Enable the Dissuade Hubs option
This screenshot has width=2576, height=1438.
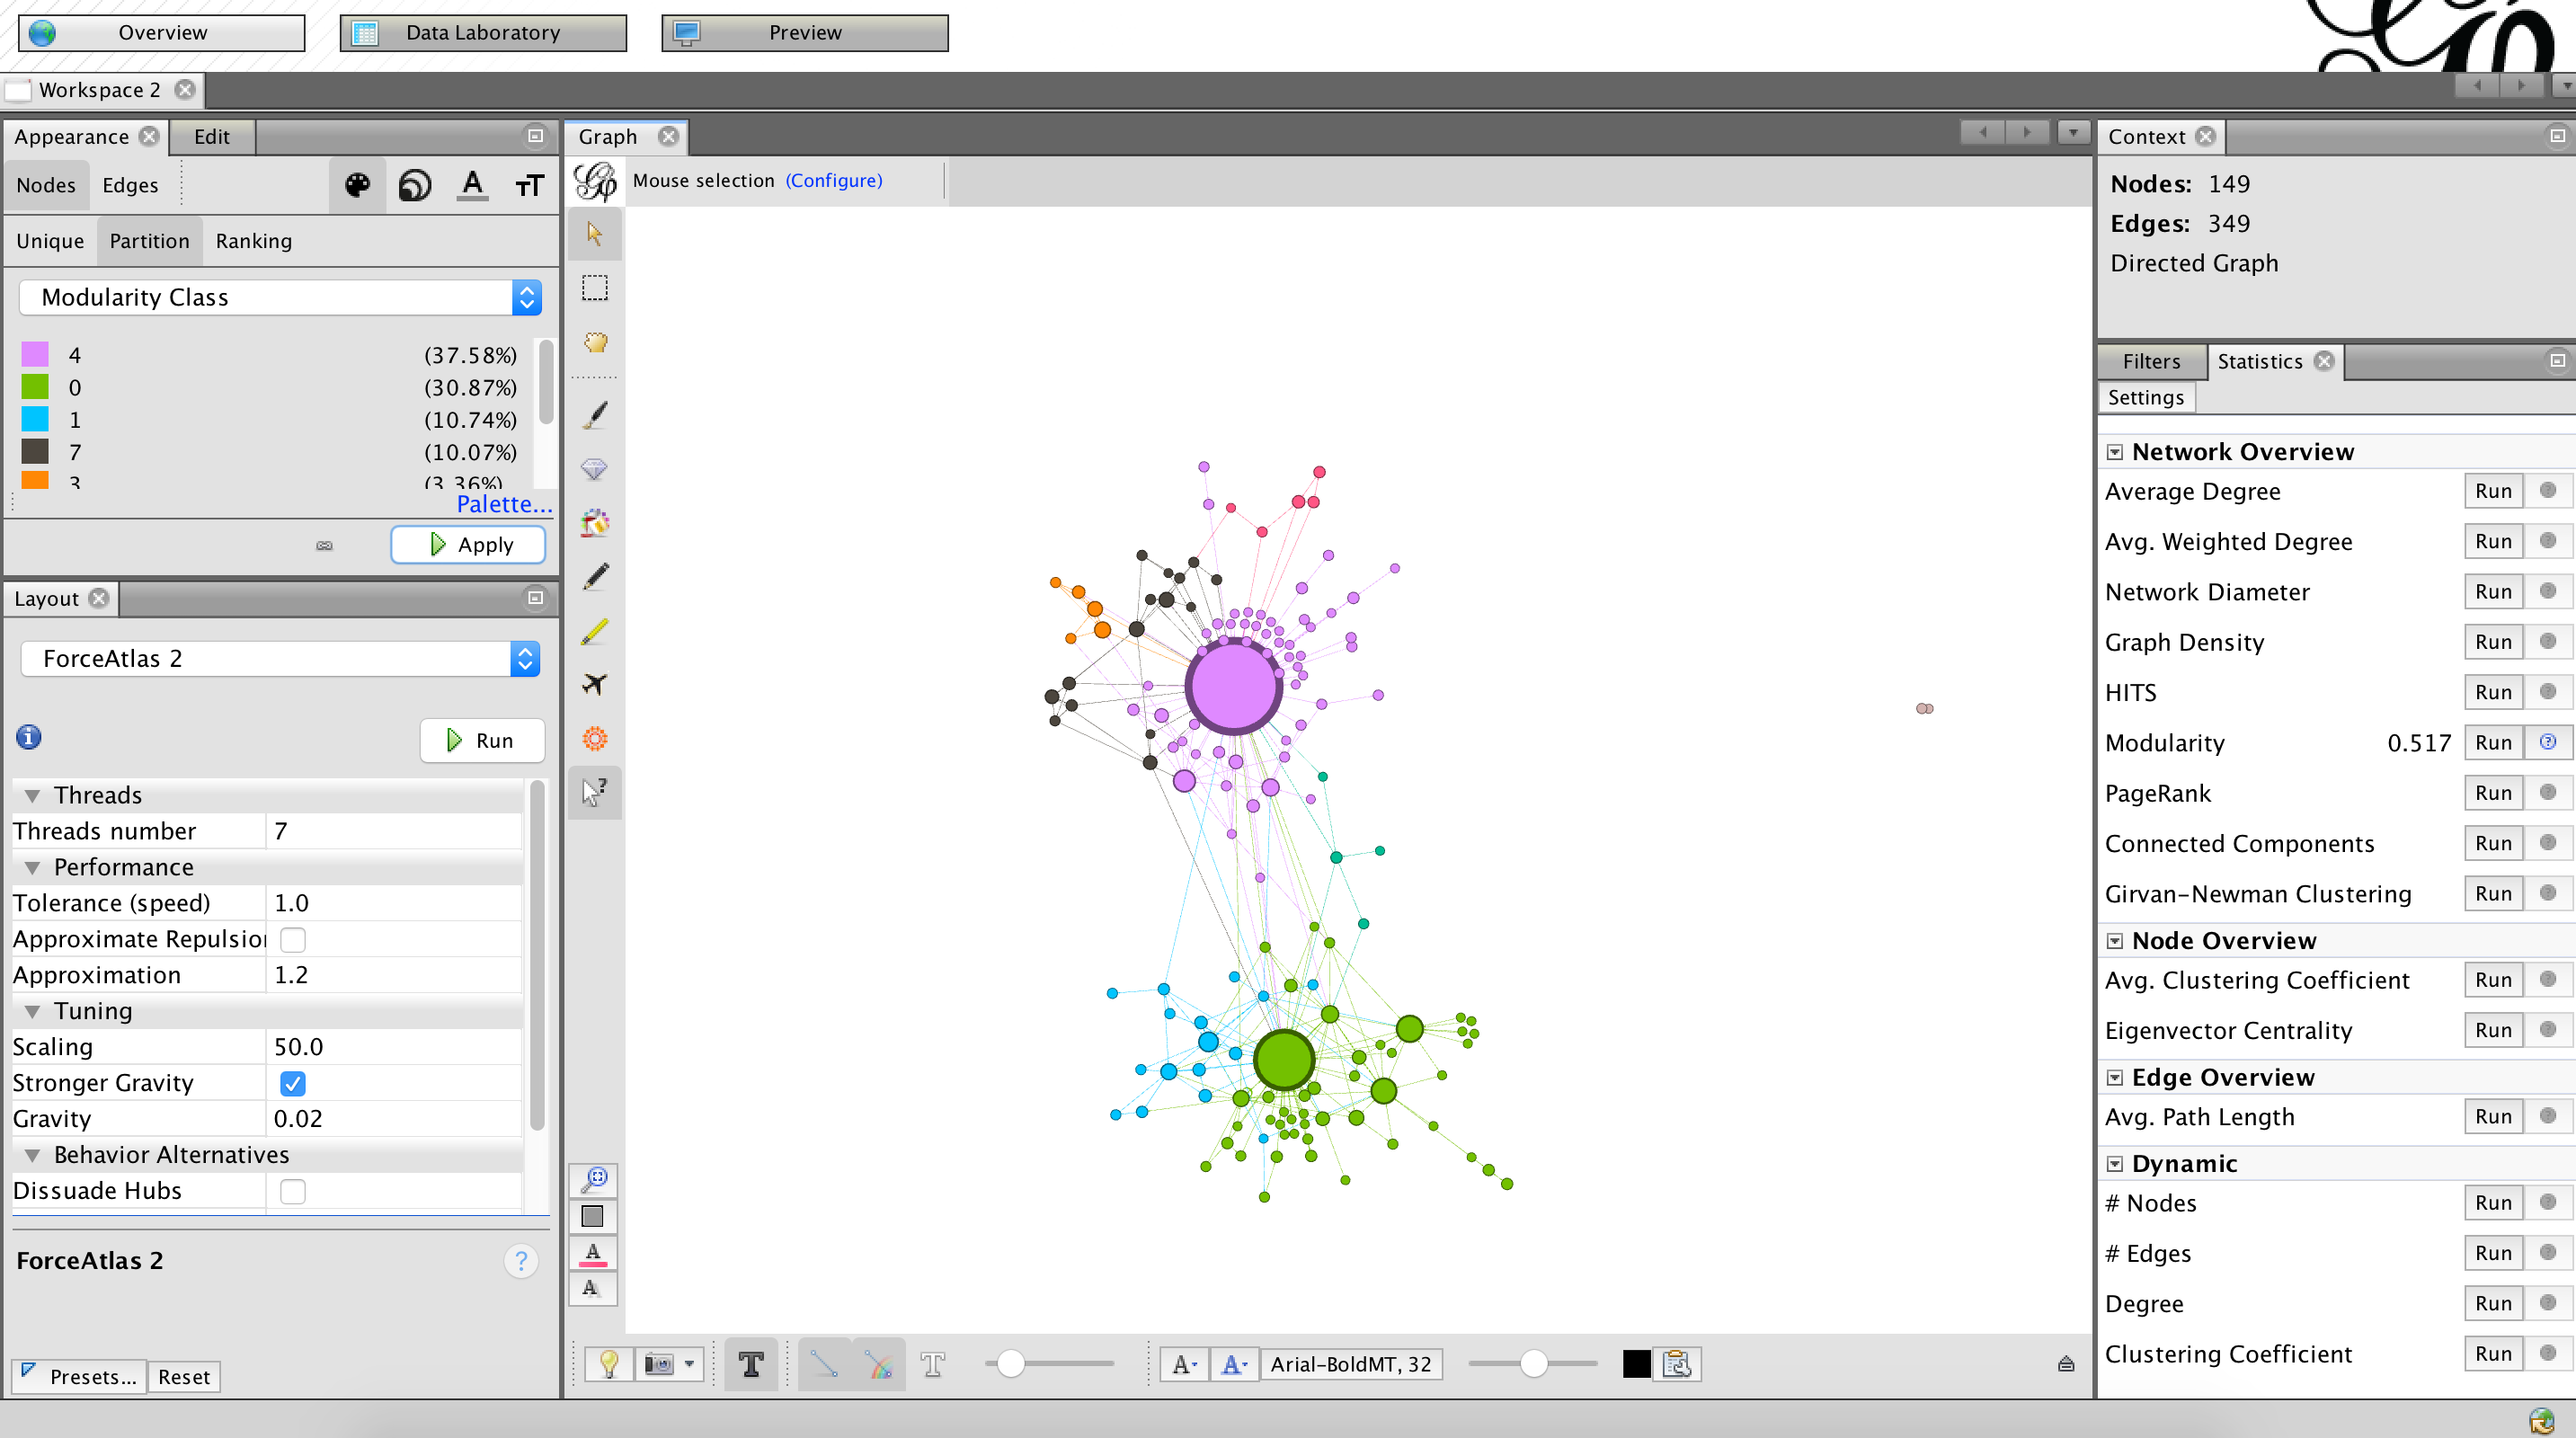[x=292, y=1190]
